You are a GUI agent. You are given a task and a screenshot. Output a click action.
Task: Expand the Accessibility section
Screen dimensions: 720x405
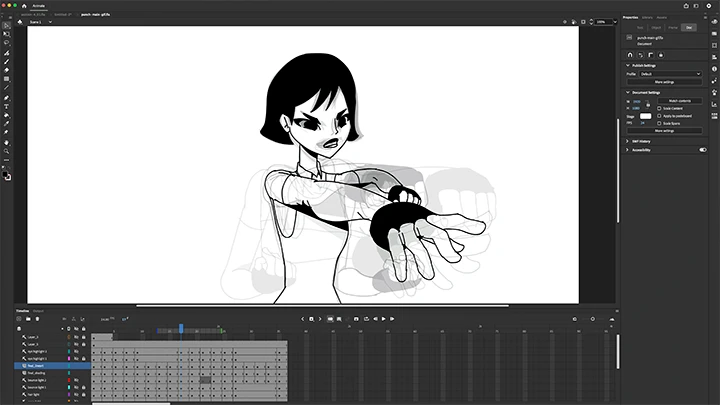click(x=628, y=150)
